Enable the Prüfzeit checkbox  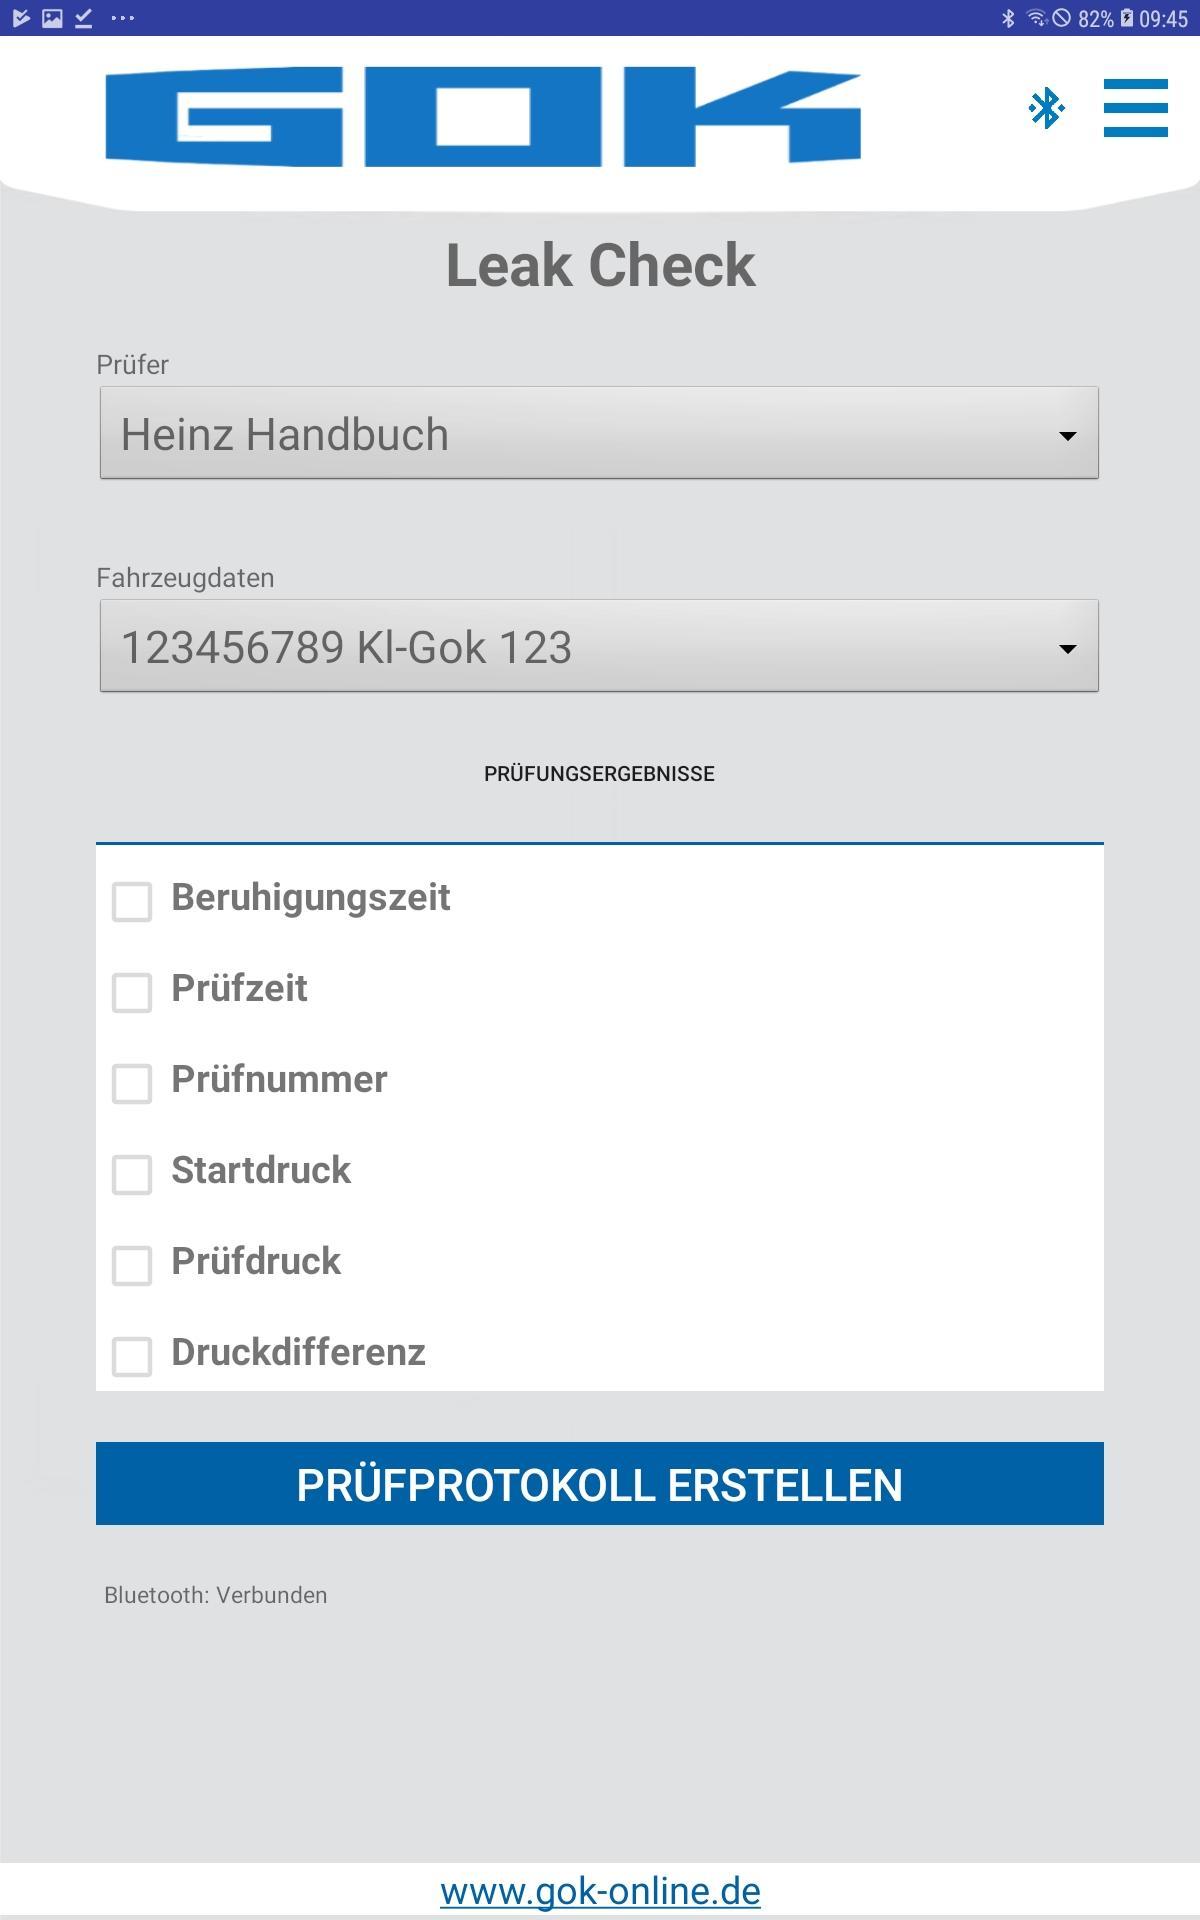(x=132, y=992)
